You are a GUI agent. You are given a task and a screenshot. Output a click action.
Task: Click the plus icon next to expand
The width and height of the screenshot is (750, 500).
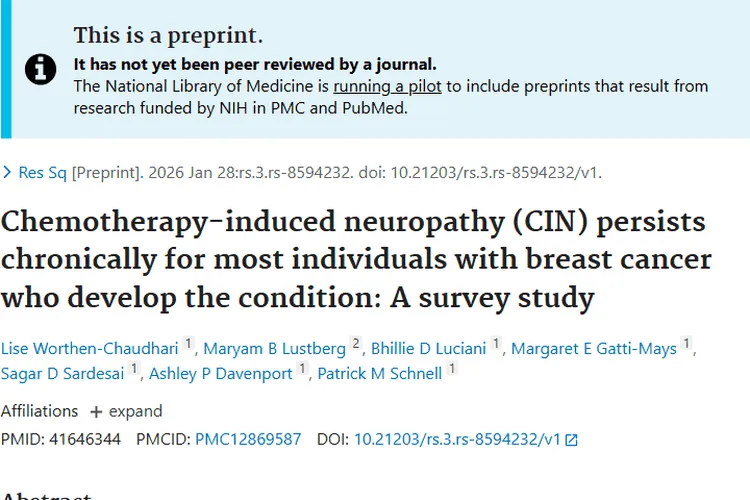click(x=96, y=411)
